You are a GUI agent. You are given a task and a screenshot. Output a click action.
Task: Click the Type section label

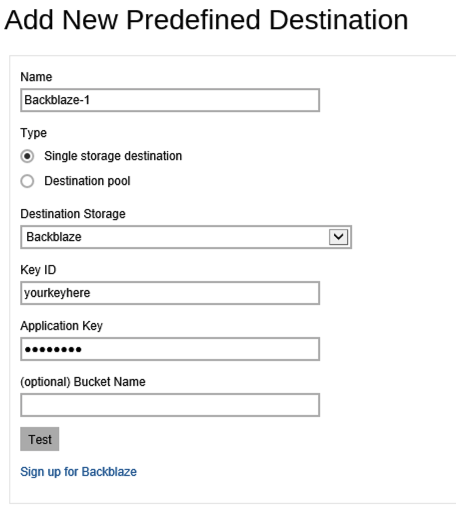coord(33,133)
